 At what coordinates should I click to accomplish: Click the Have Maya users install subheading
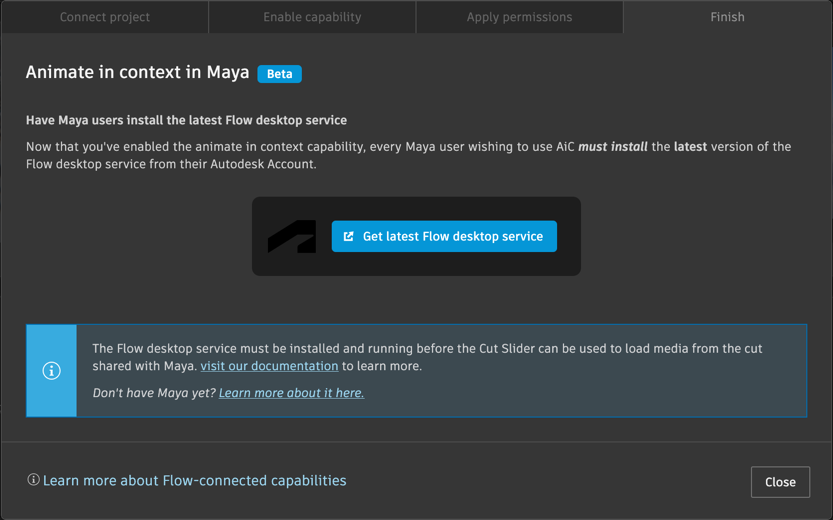(x=186, y=120)
